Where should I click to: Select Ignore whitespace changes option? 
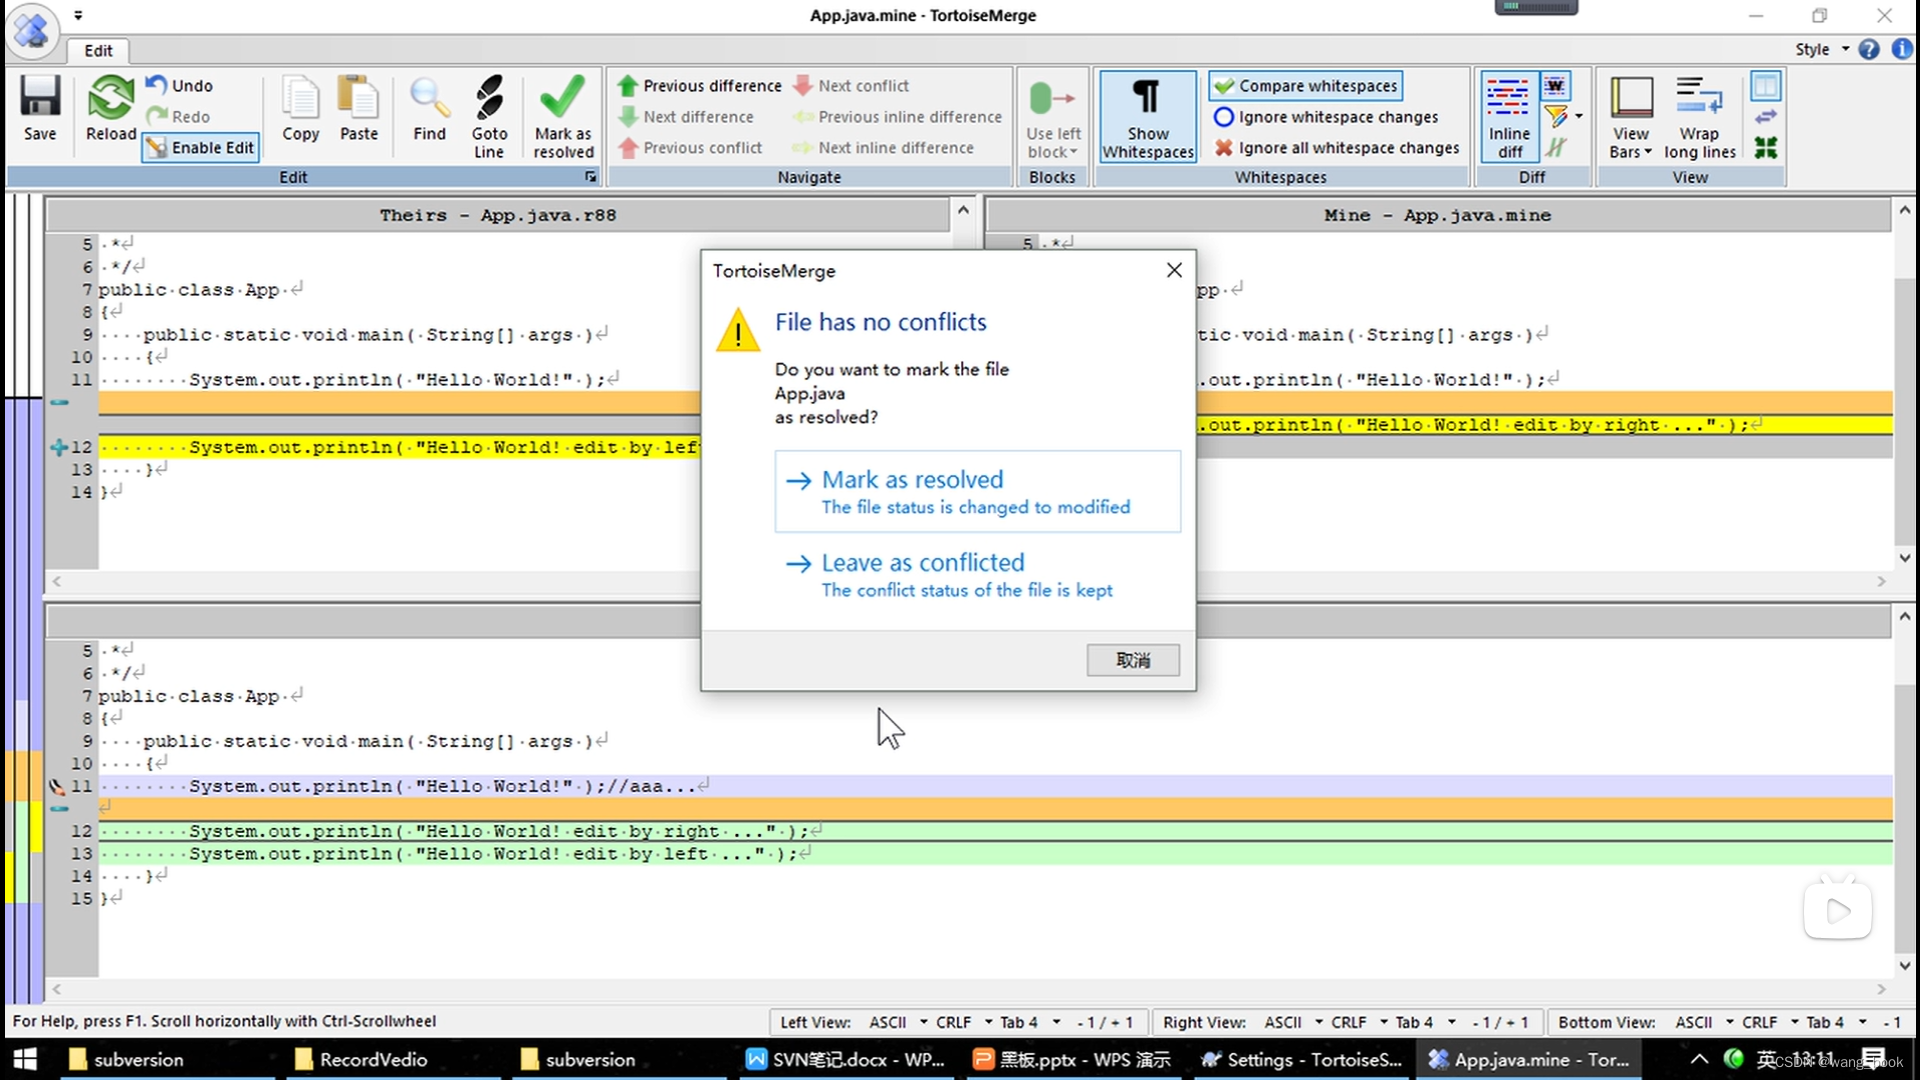(x=1326, y=117)
